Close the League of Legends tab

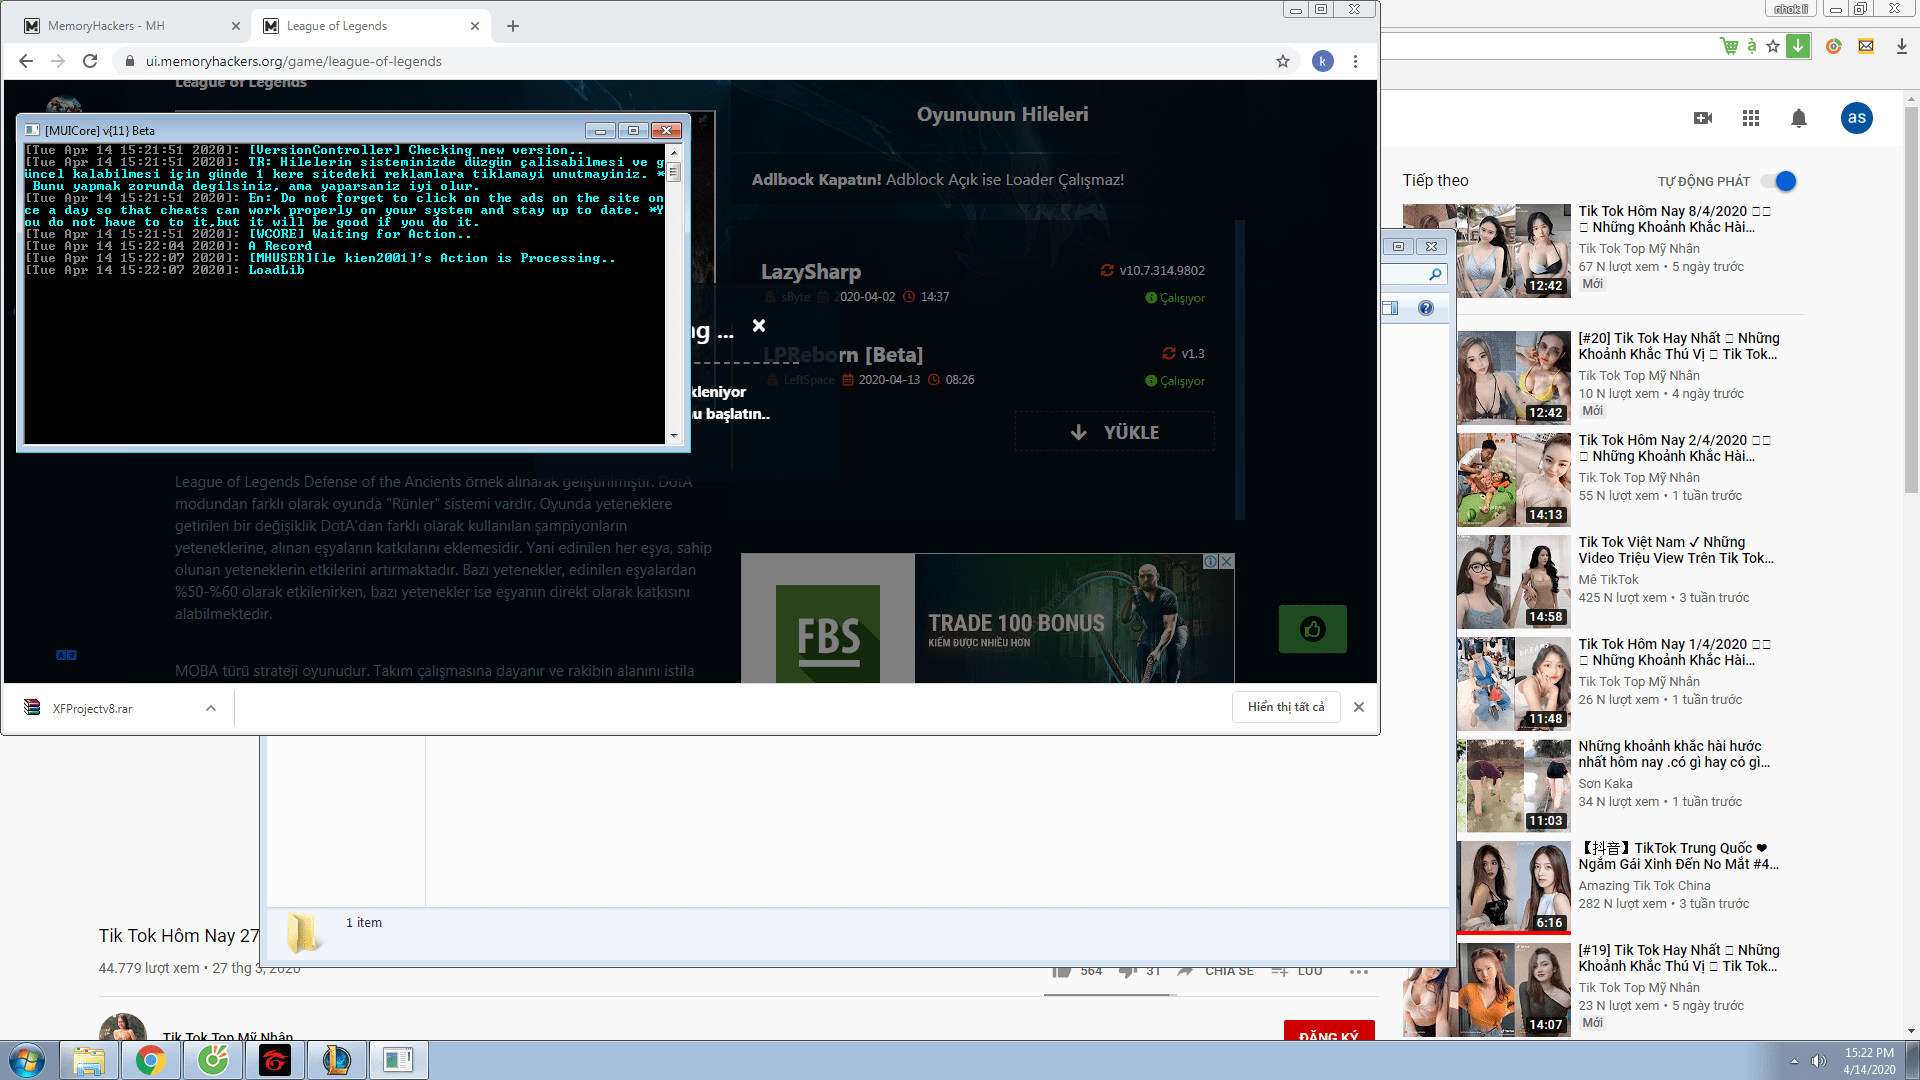(475, 26)
